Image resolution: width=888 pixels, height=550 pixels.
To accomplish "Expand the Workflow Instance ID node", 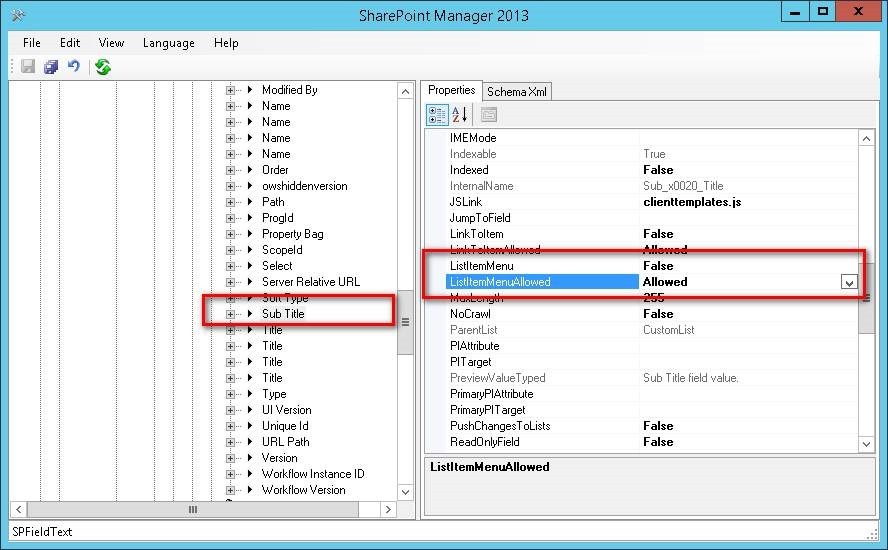I will point(230,474).
